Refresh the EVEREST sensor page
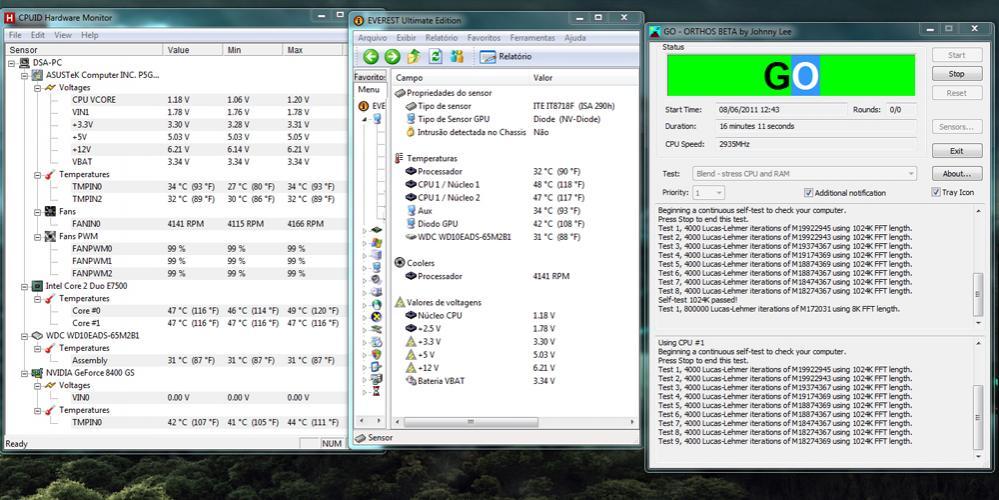The image size is (999, 500). [436, 57]
